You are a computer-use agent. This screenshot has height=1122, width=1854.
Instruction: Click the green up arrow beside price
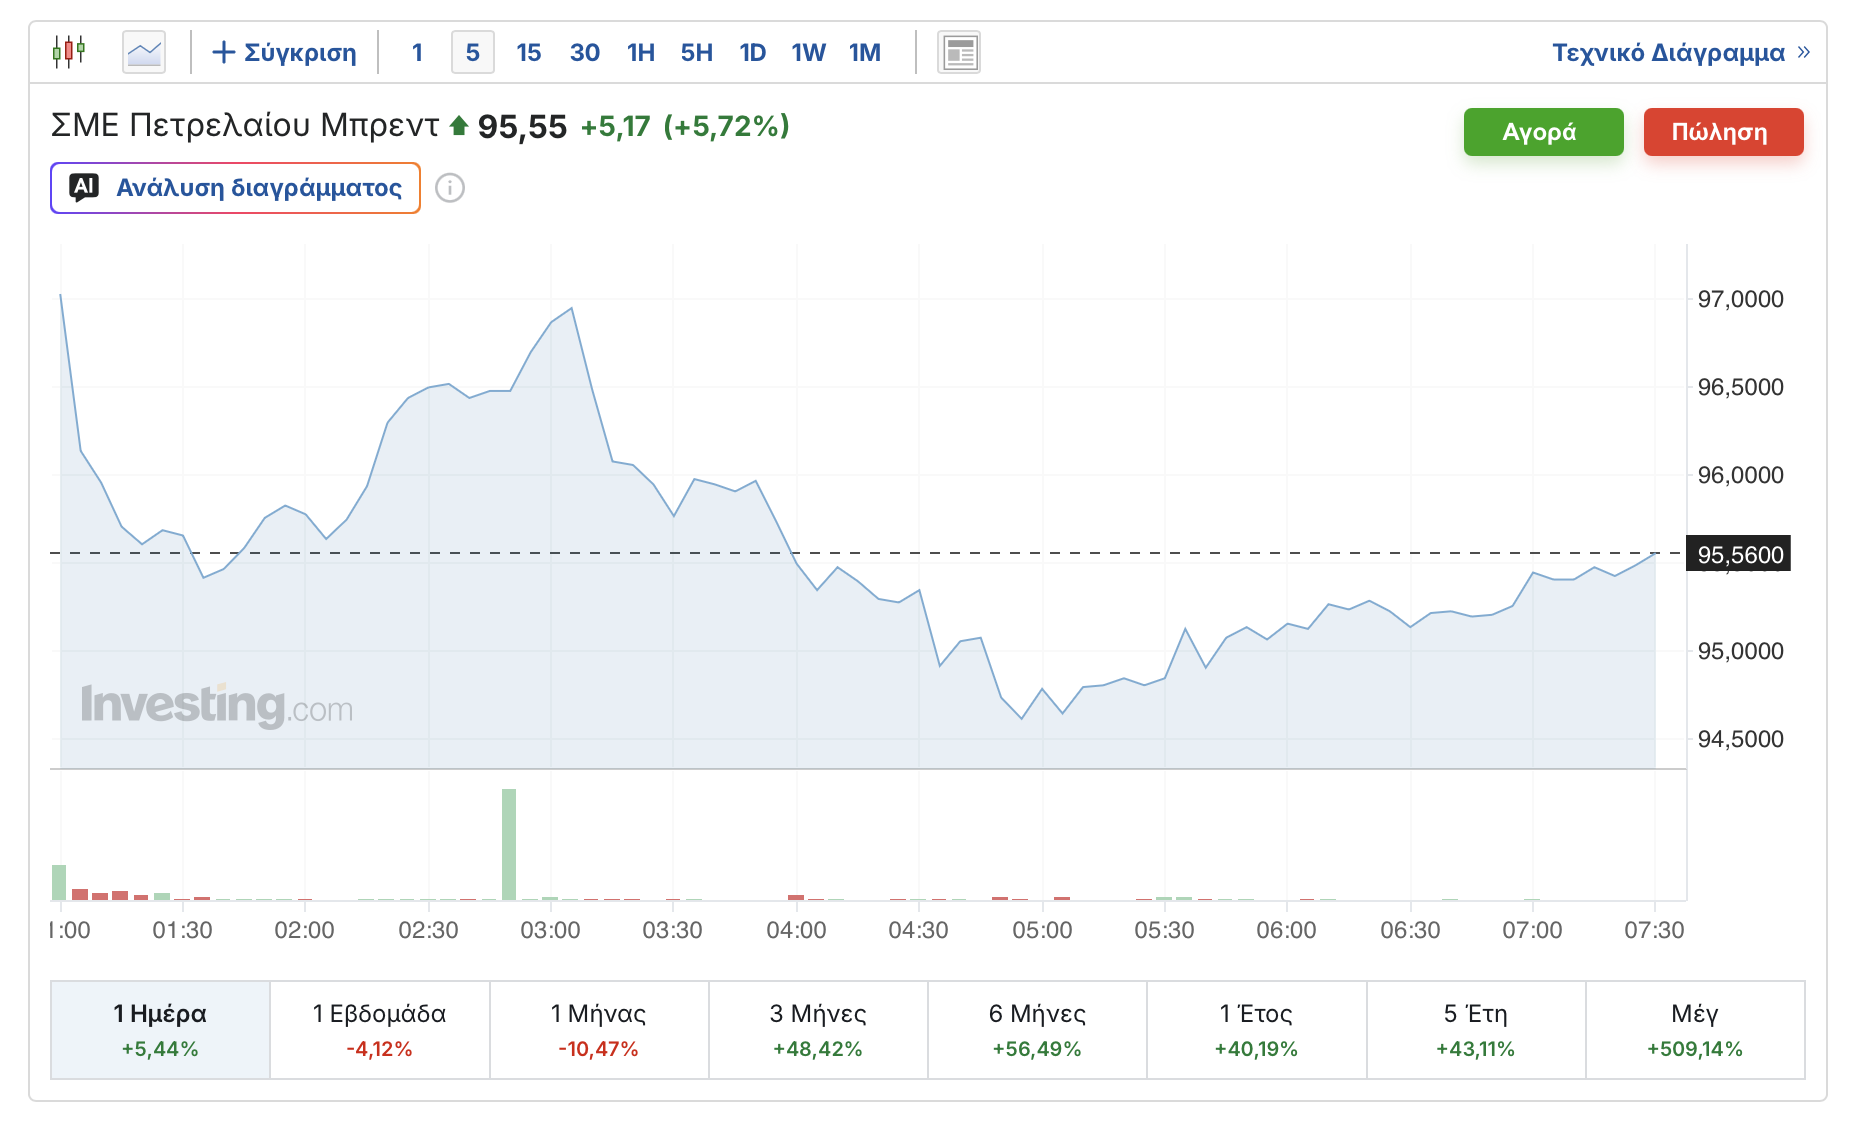(x=459, y=126)
